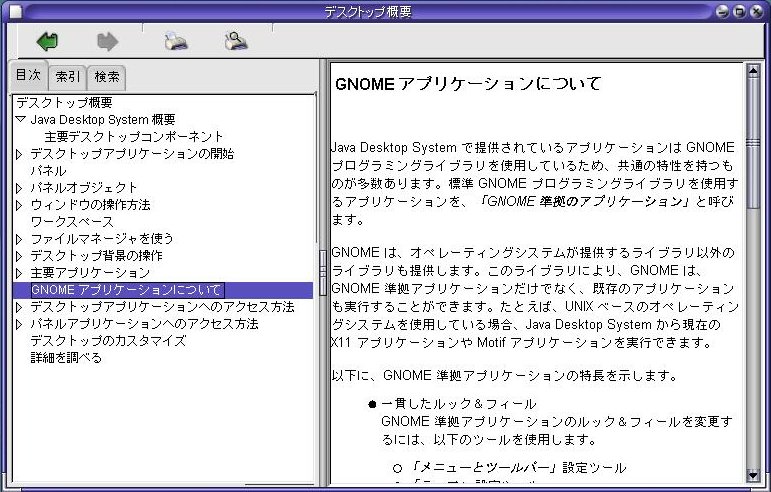This screenshot has height=492, width=771.
Task: Open デスクトップアプリケーションへのアクセス方法 topic
Action: tap(162, 307)
